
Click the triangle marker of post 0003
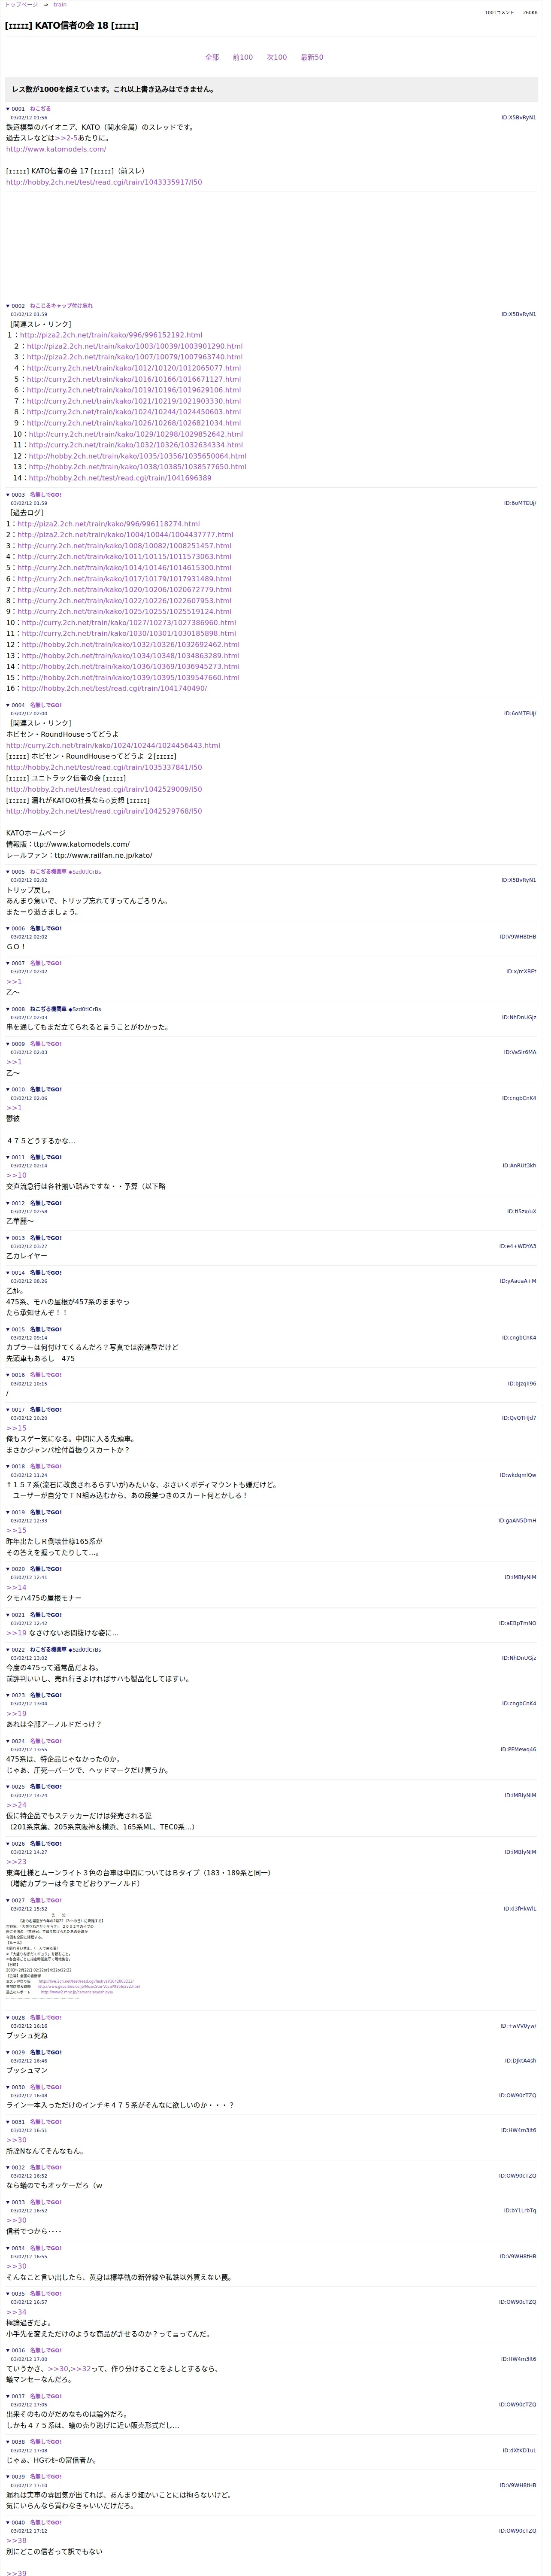click(8, 495)
